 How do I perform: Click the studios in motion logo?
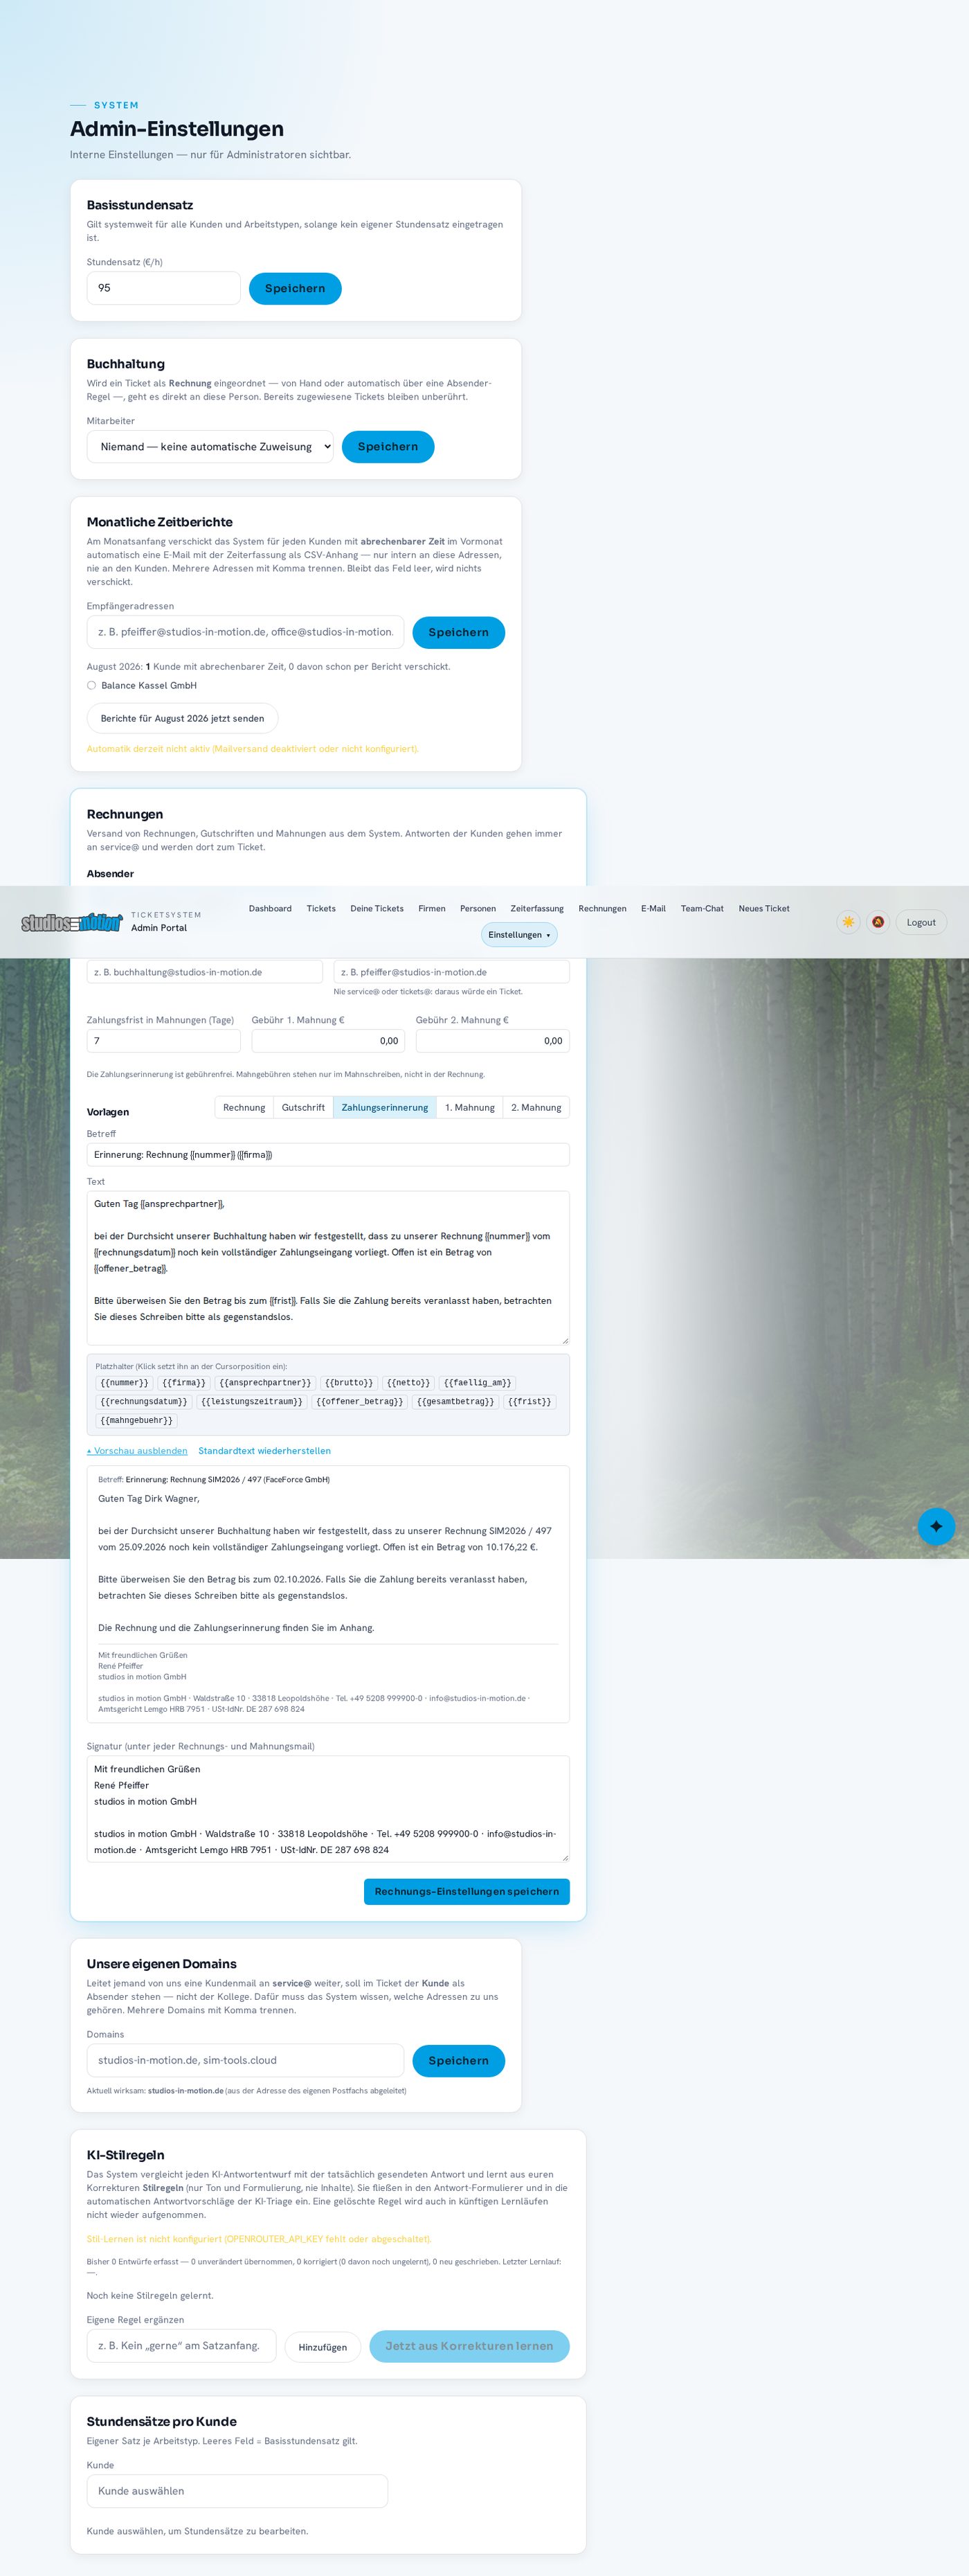coord(72,922)
